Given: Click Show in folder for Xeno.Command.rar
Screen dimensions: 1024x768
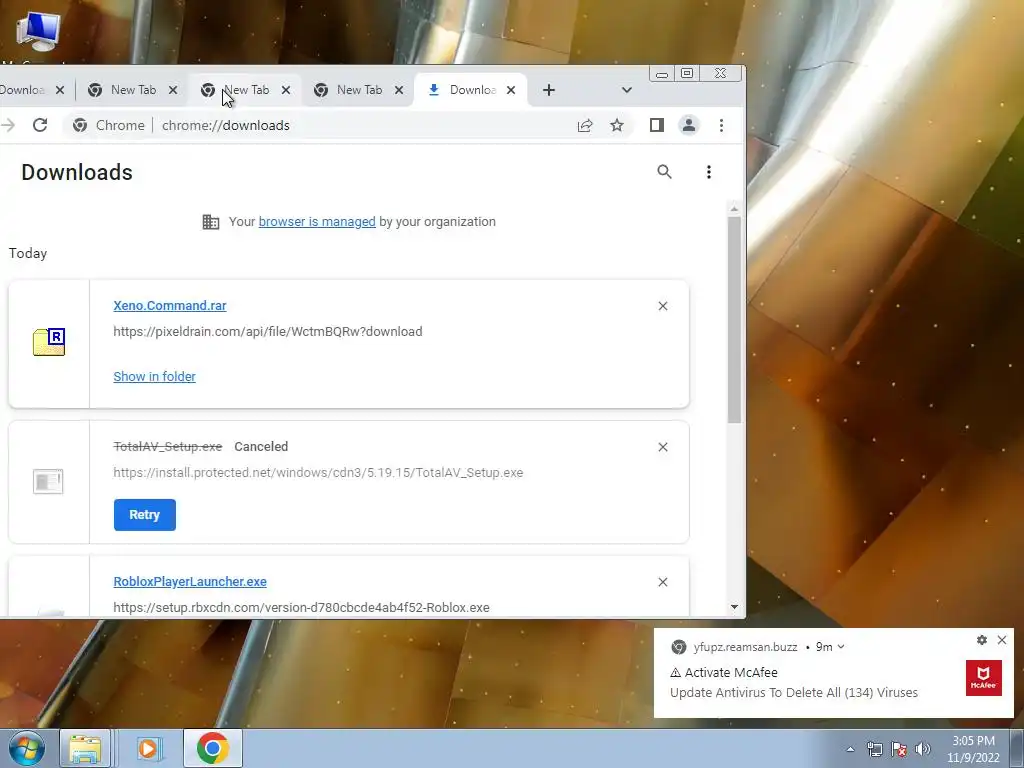Looking at the screenshot, I should [x=154, y=377].
